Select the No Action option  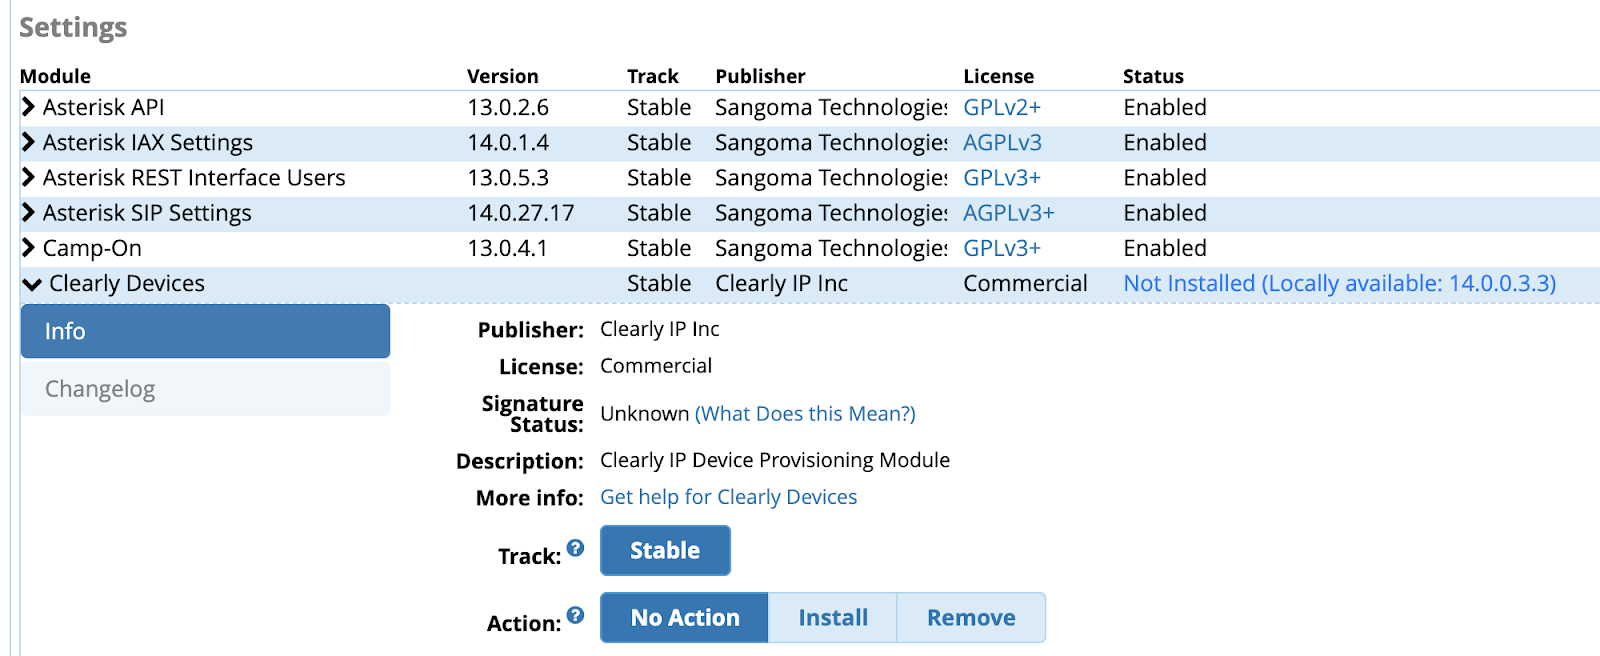[x=684, y=618]
